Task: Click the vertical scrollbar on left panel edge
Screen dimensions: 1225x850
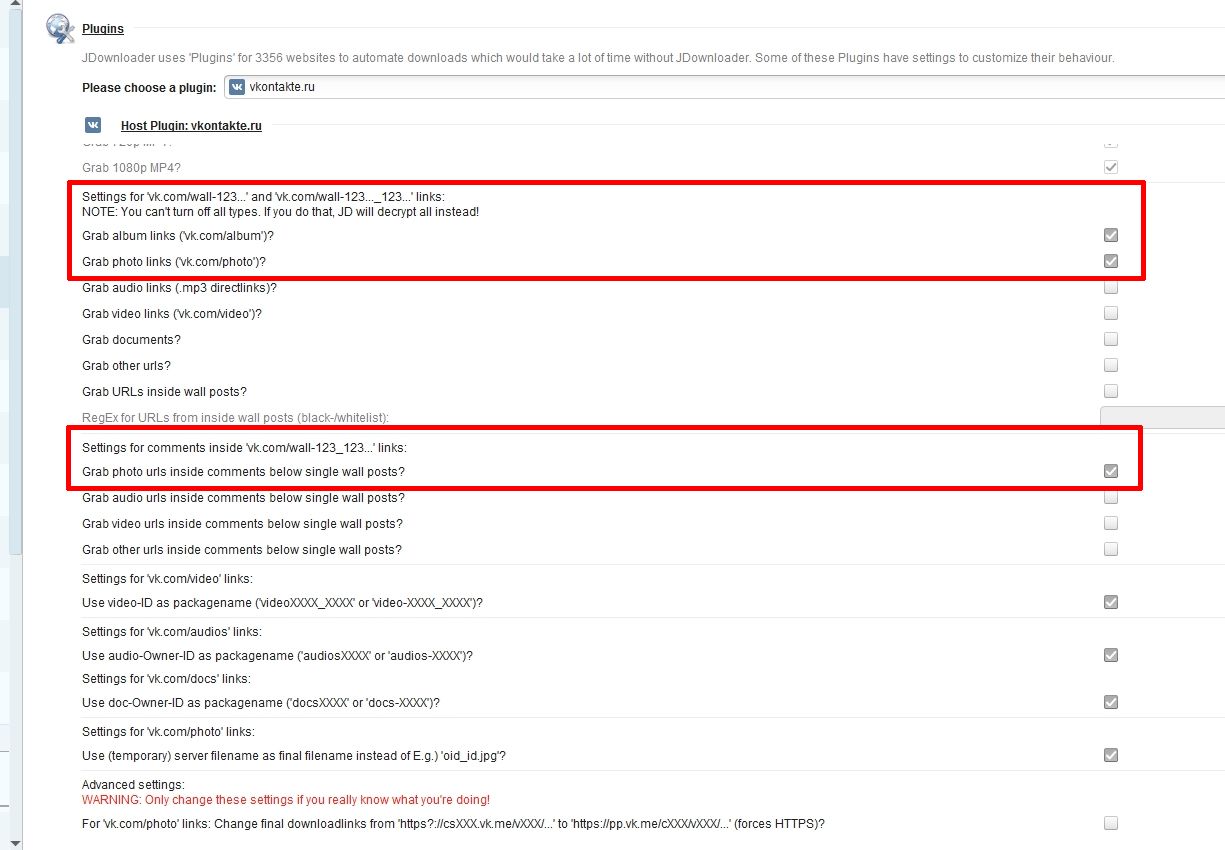Action: point(14,280)
